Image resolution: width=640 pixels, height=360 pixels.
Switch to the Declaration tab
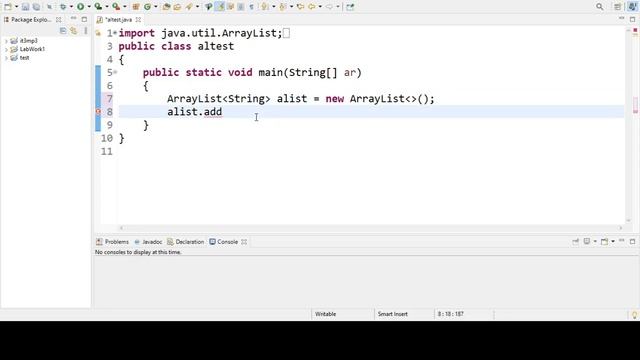[x=185, y=242]
